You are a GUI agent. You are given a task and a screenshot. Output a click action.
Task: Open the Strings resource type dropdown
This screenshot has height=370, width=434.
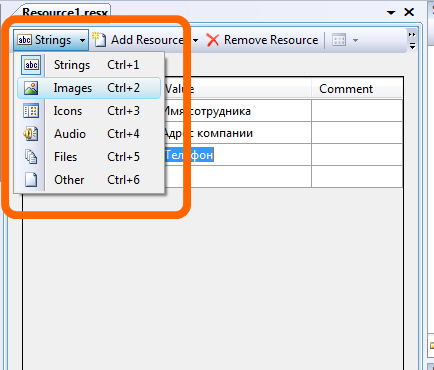click(x=51, y=40)
